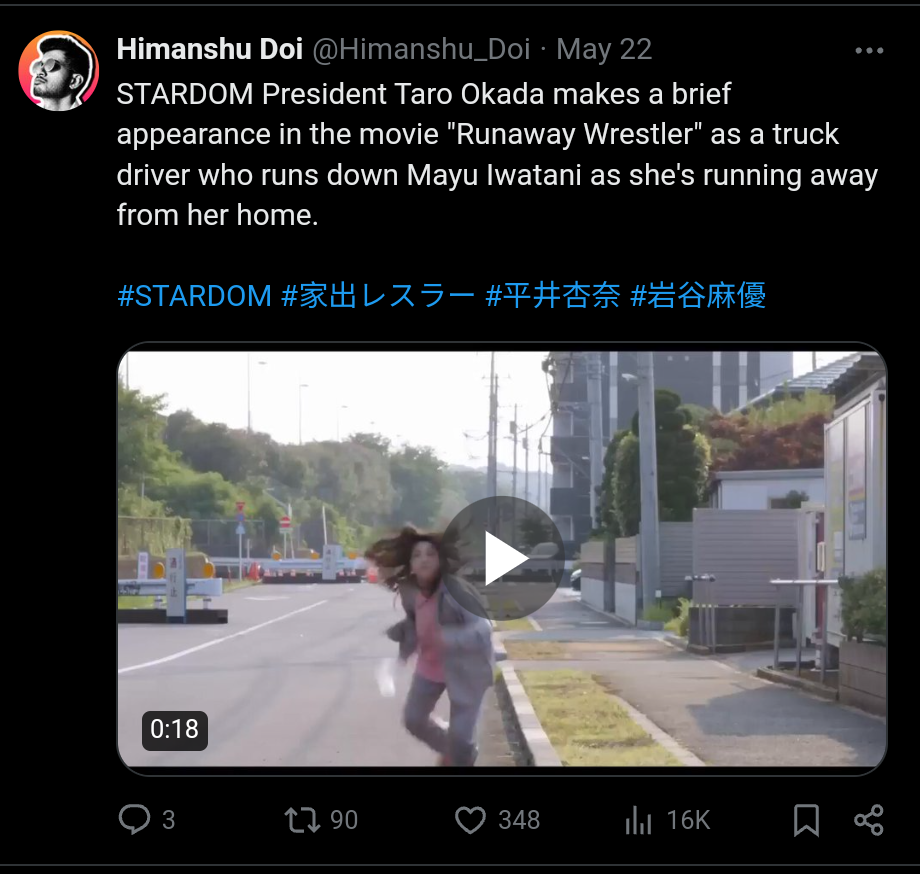Open the three-dot more options menu

pyautogui.click(x=869, y=51)
